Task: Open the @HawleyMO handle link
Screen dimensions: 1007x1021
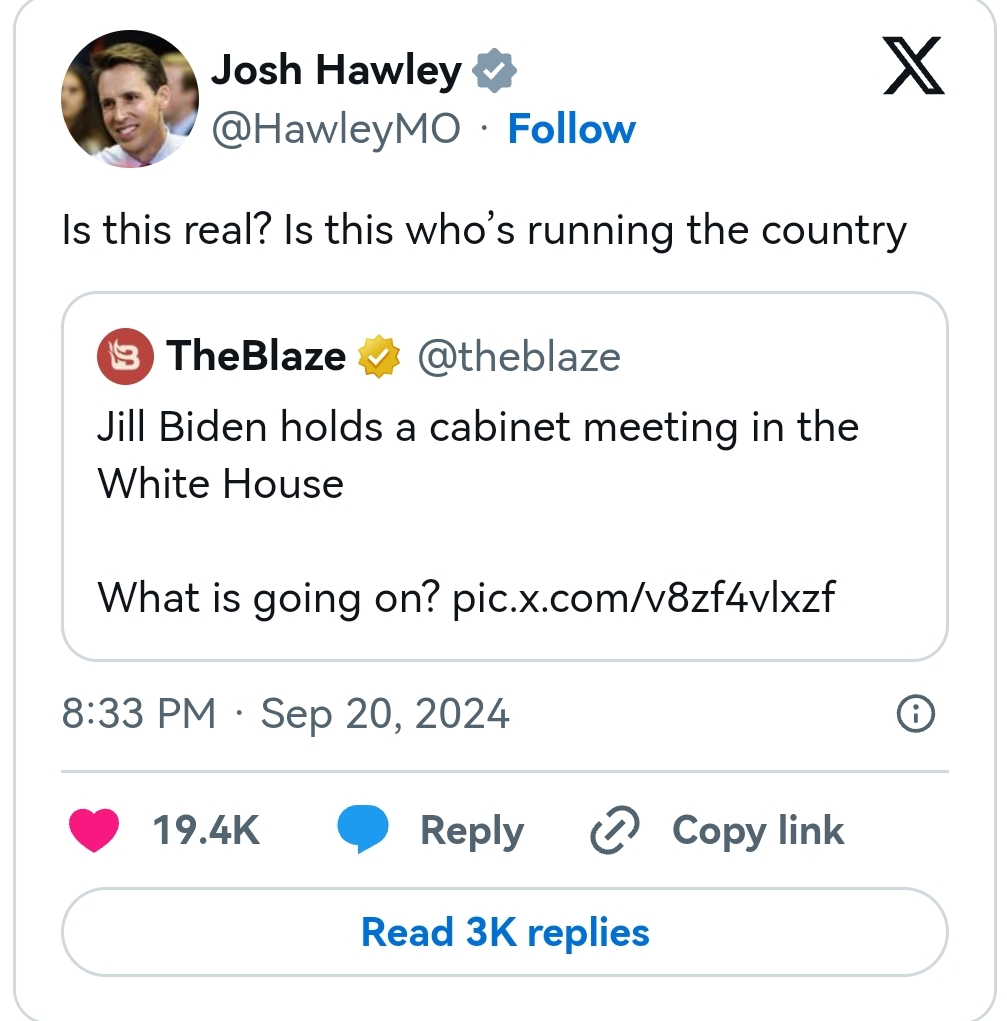Action: pyautogui.click(x=337, y=129)
